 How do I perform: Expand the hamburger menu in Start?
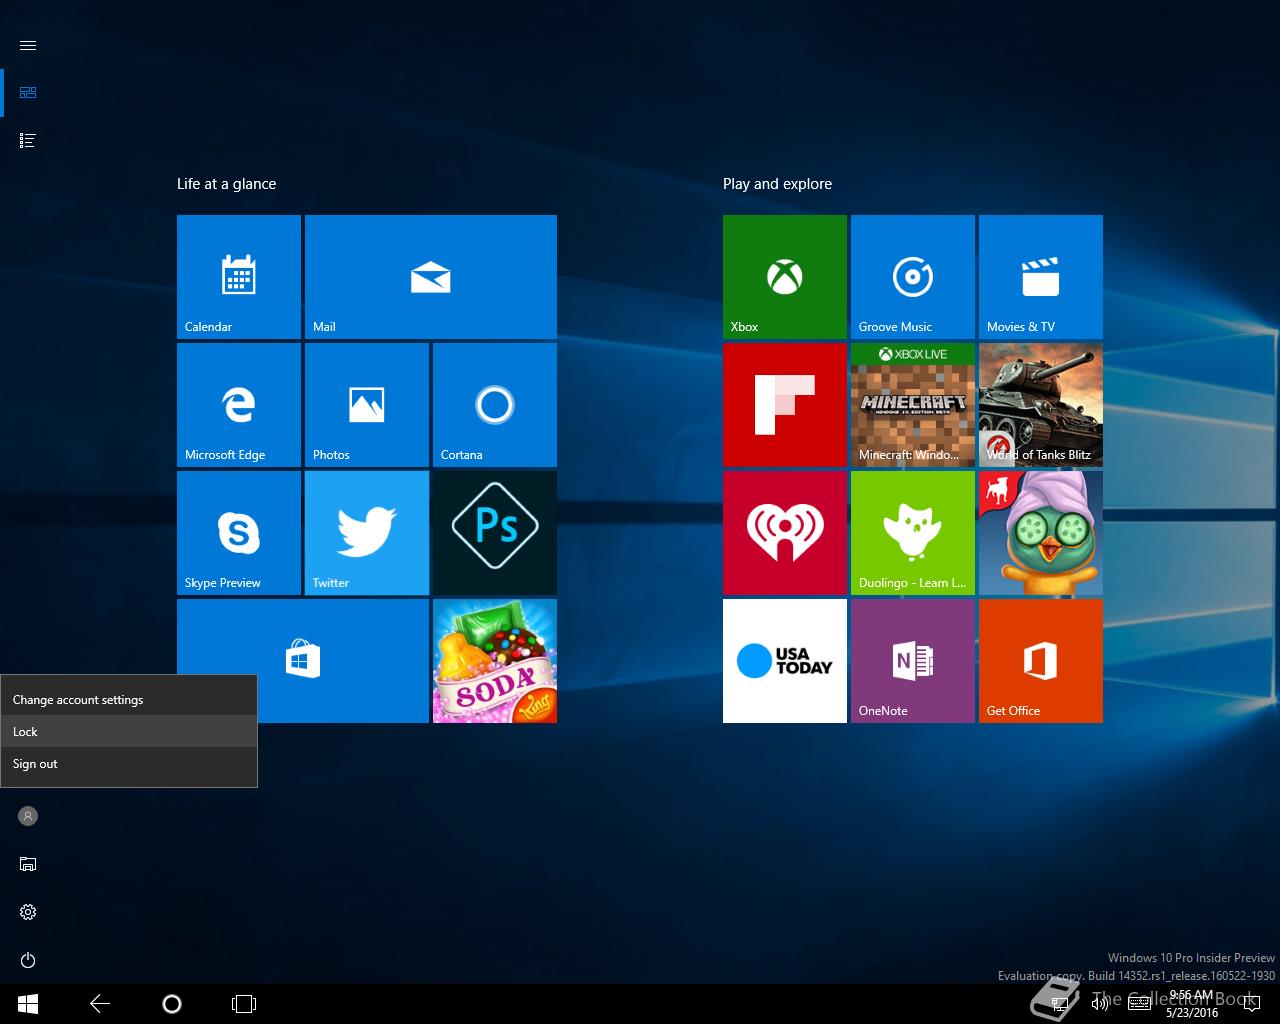tap(28, 45)
